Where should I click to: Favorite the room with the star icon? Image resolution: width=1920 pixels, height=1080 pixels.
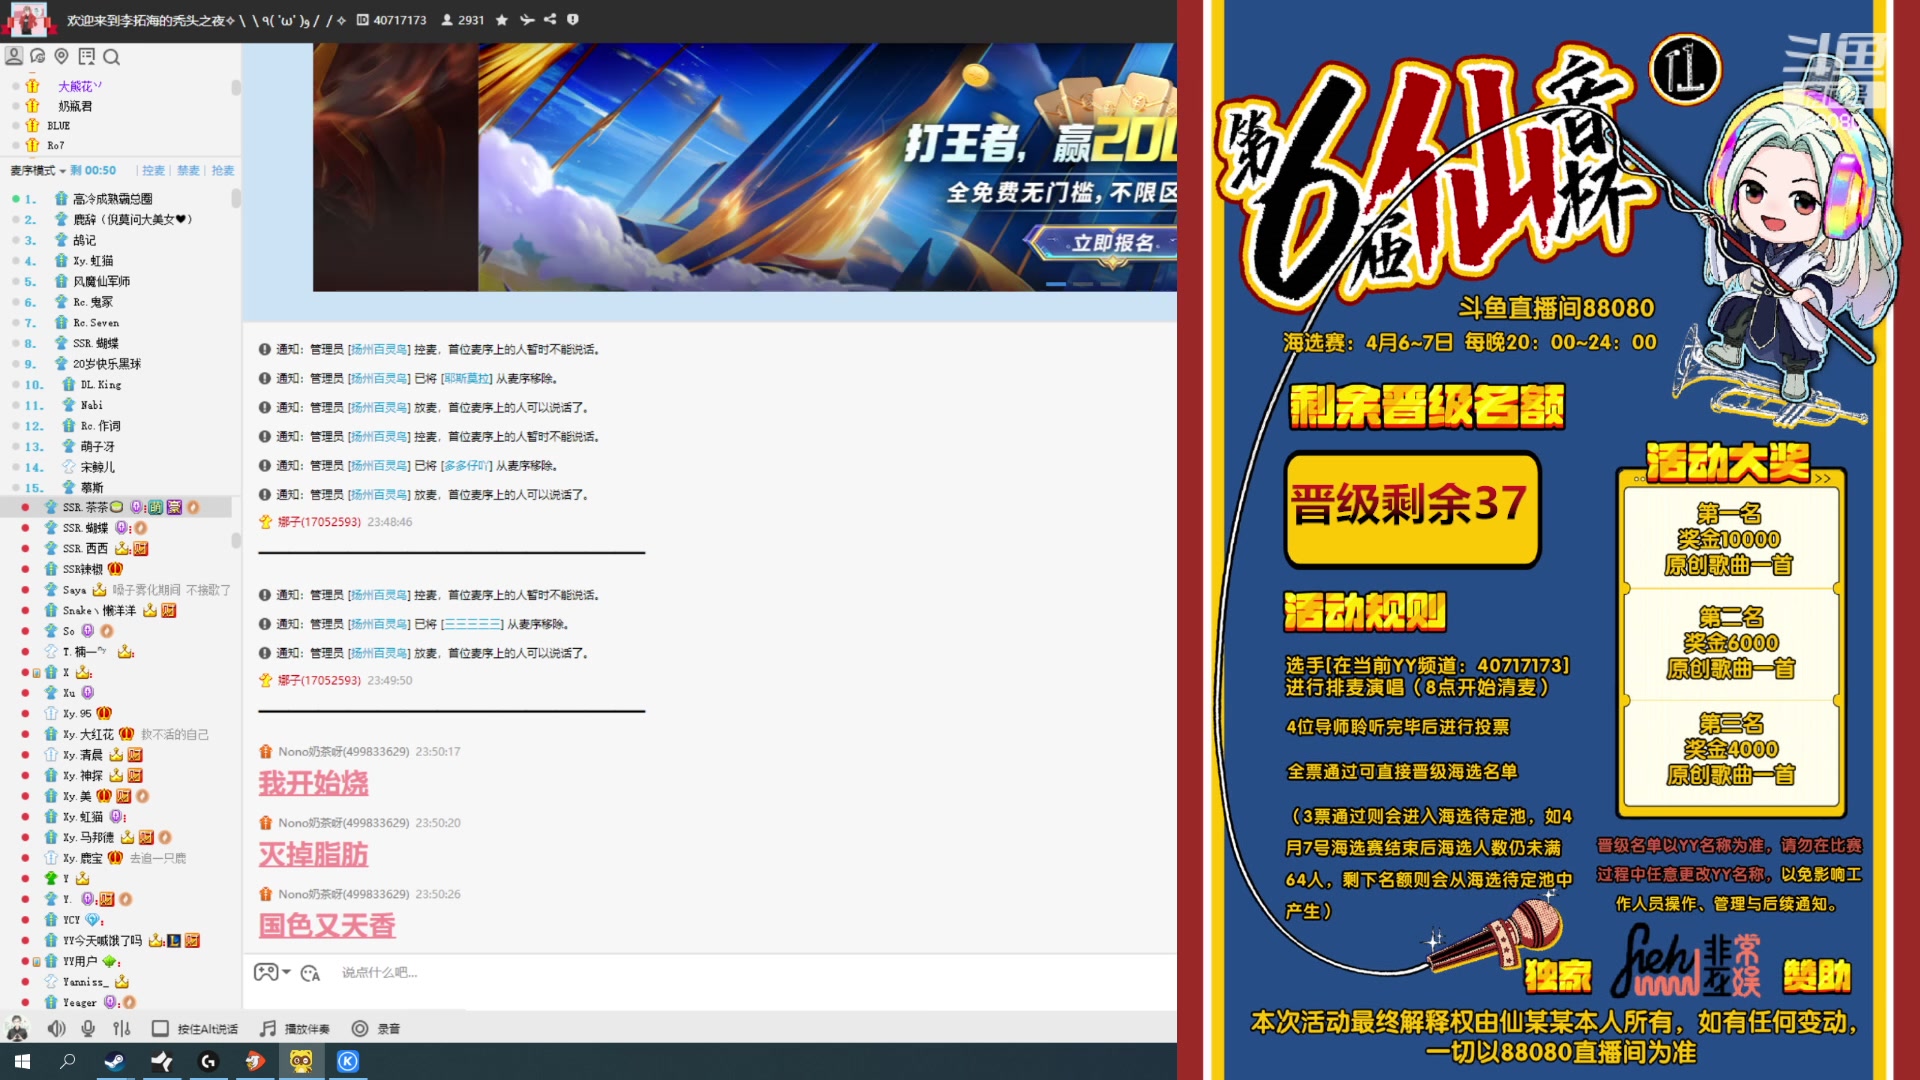click(x=502, y=20)
